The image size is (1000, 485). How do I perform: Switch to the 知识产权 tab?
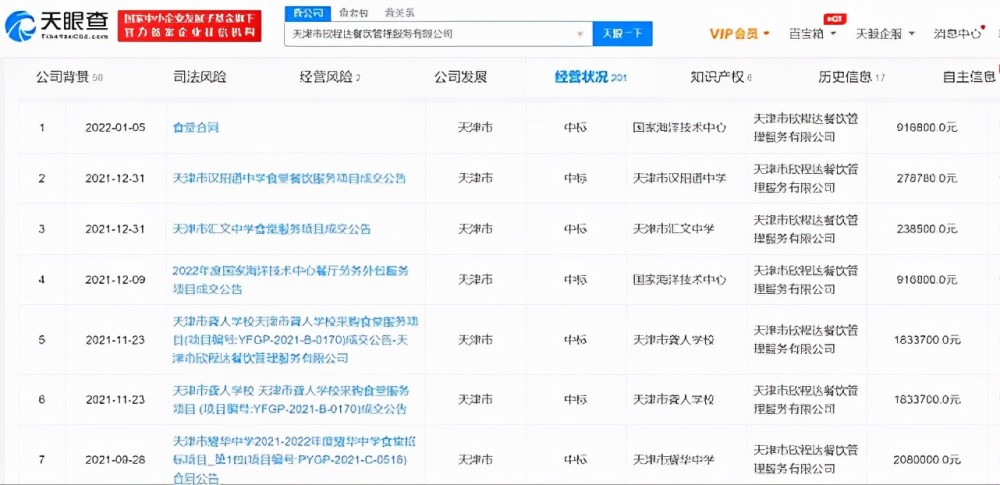(x=721, y=78)
